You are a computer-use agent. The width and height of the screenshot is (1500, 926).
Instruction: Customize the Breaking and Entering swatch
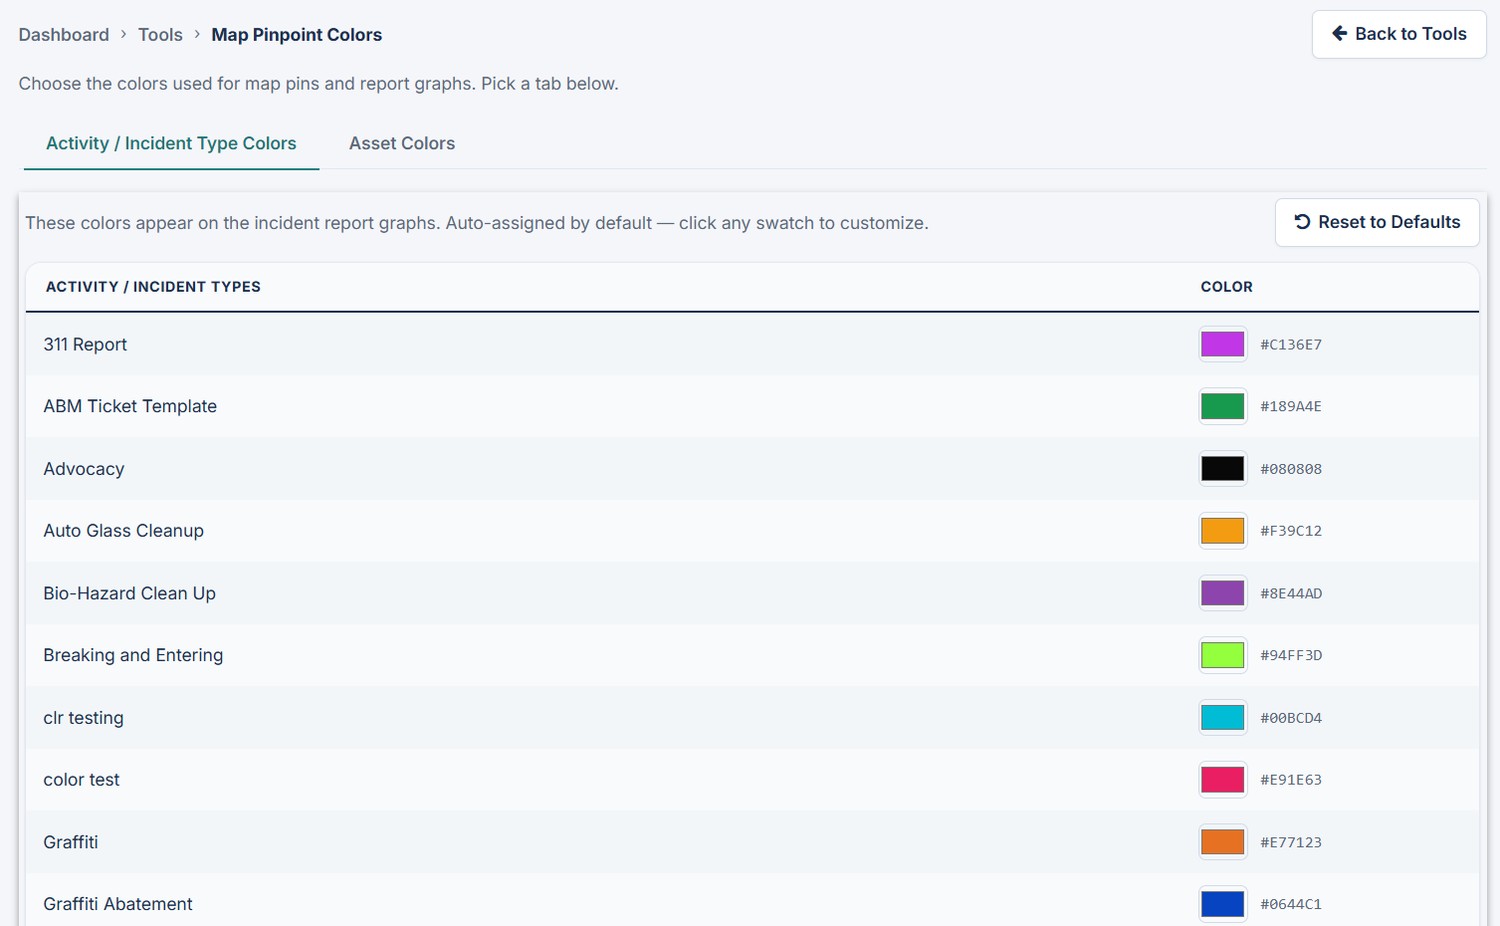coord(1222,655)
